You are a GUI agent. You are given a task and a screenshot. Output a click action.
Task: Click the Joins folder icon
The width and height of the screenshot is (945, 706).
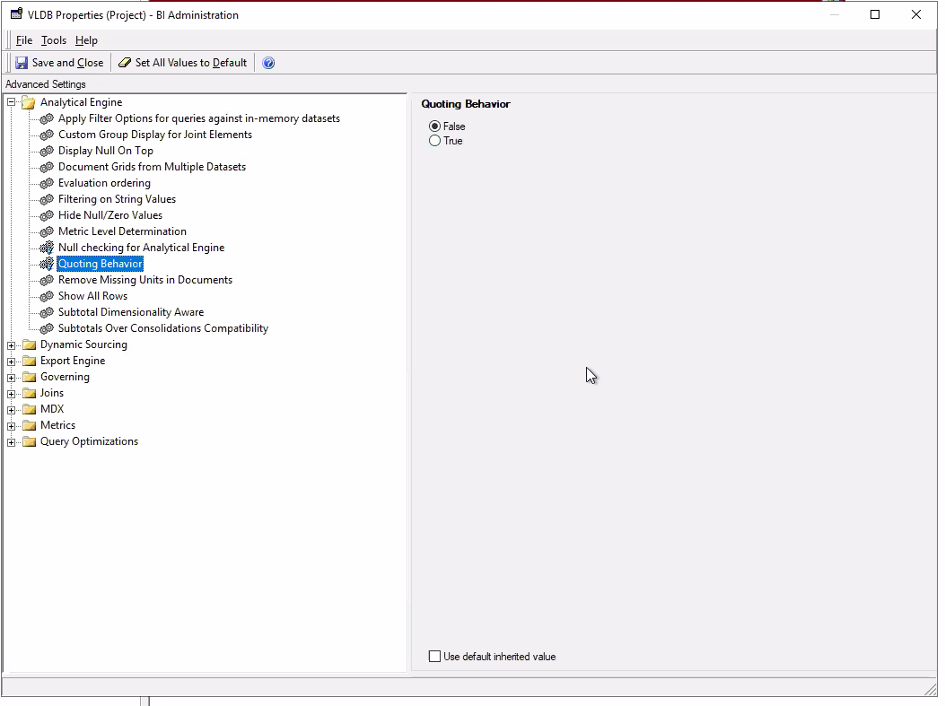coord(28,393)
